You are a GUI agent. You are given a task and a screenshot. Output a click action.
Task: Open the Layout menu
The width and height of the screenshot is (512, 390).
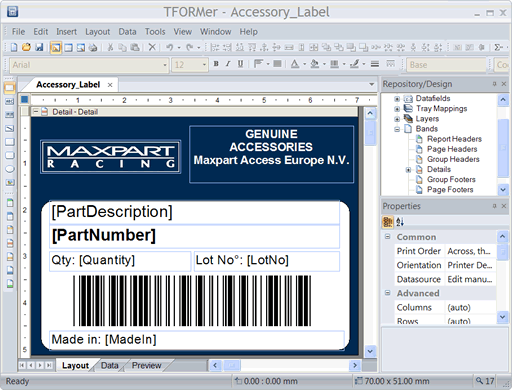(97, 32)
